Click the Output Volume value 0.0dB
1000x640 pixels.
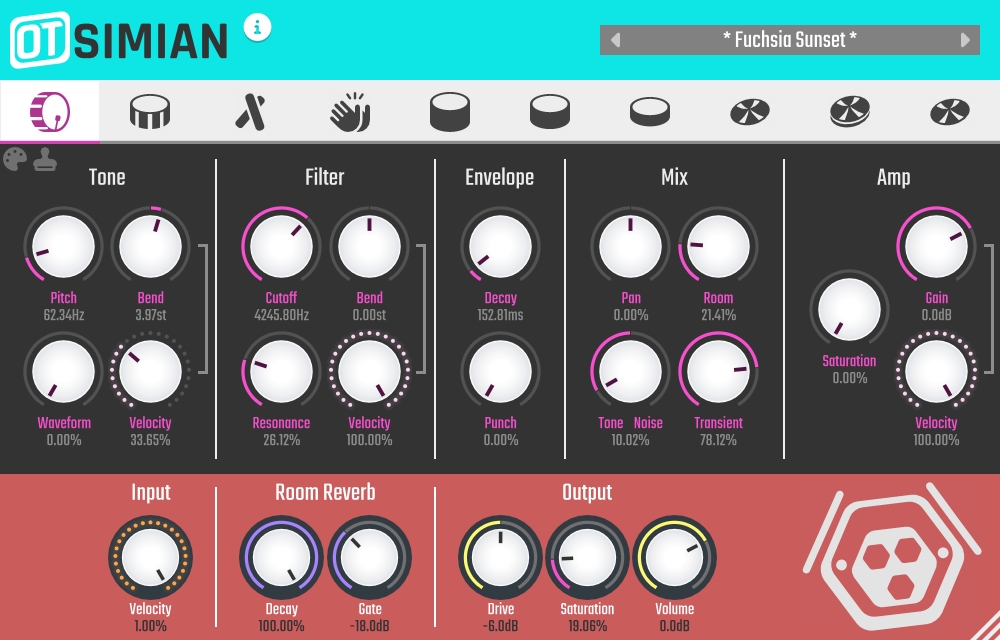click(x=674, y=626)
